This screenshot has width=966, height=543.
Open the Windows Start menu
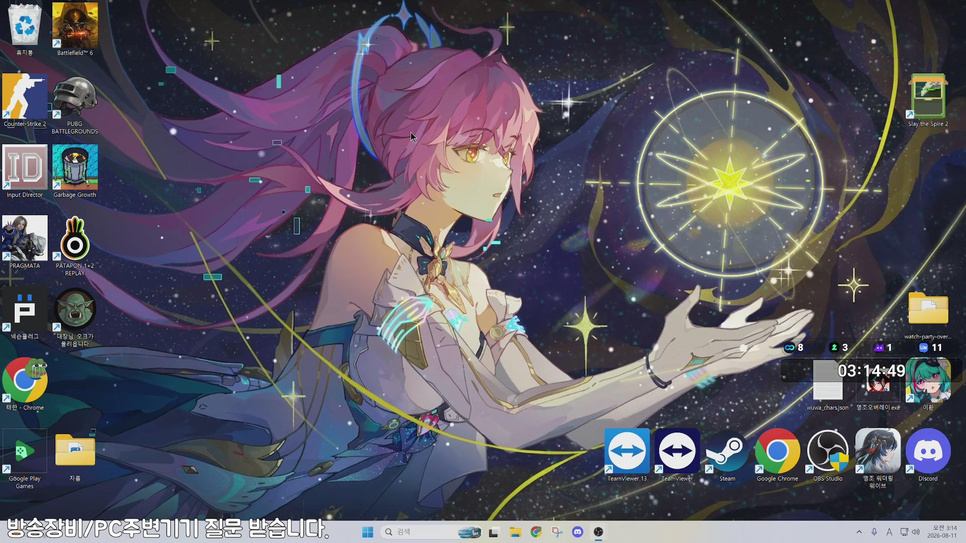368,532
